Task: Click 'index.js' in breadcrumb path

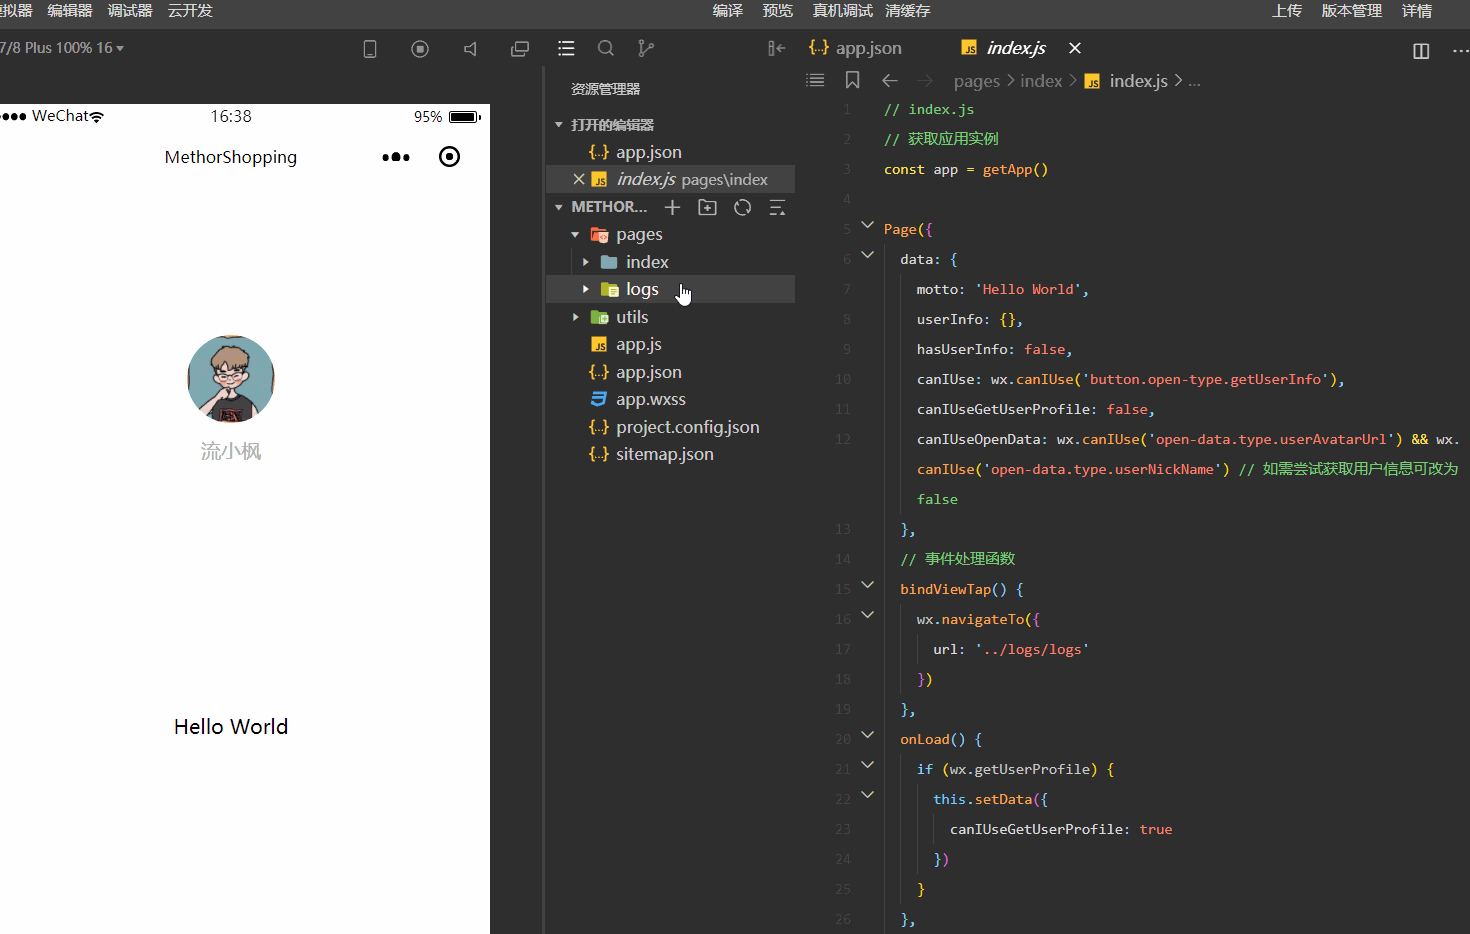Action: coord(1138,81)
